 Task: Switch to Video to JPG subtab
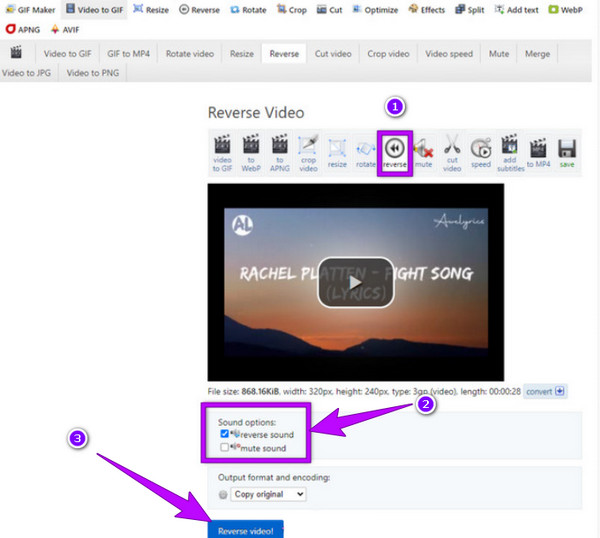pos(26,73)
